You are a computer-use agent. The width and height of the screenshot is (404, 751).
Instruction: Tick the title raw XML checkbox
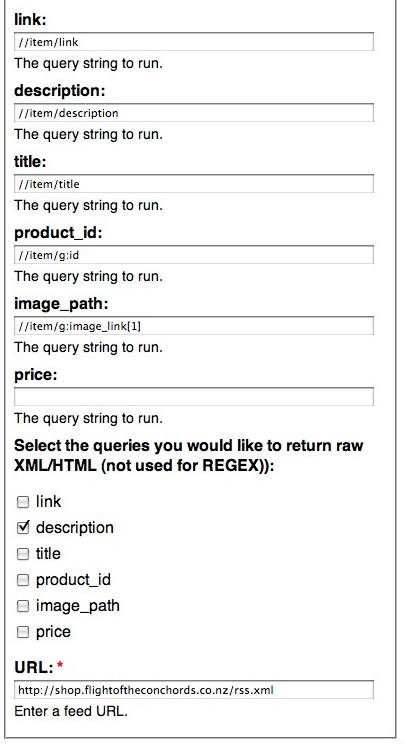[23, 554]
